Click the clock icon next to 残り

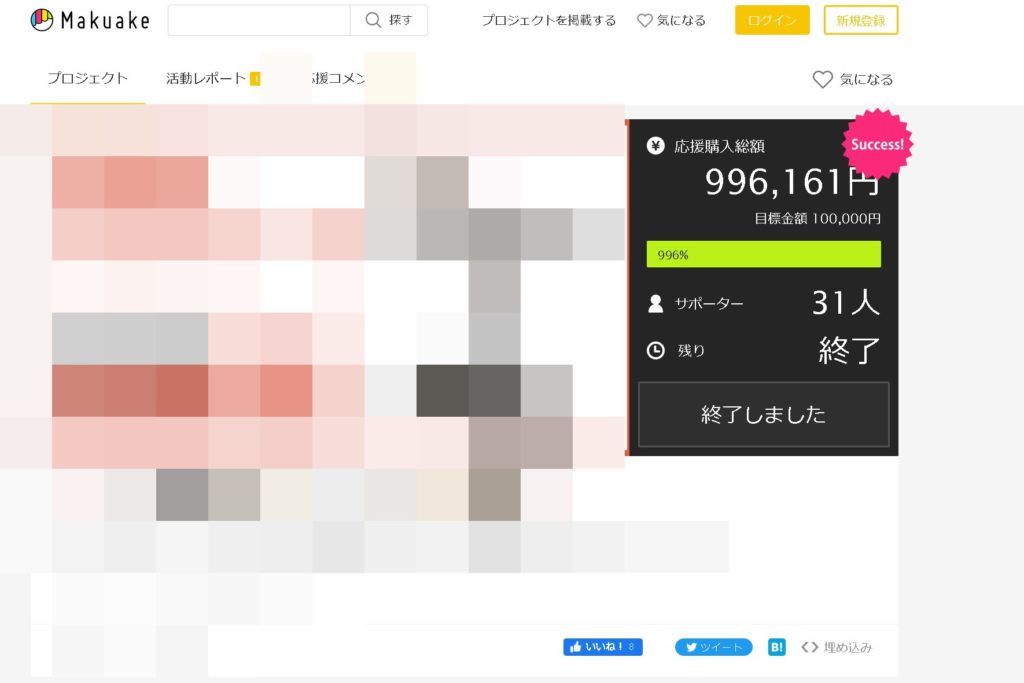tap(656, 350)
